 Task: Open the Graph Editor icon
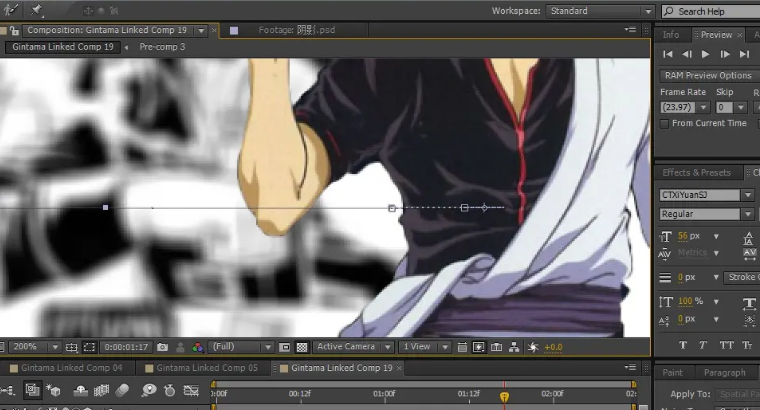(191, 390)
